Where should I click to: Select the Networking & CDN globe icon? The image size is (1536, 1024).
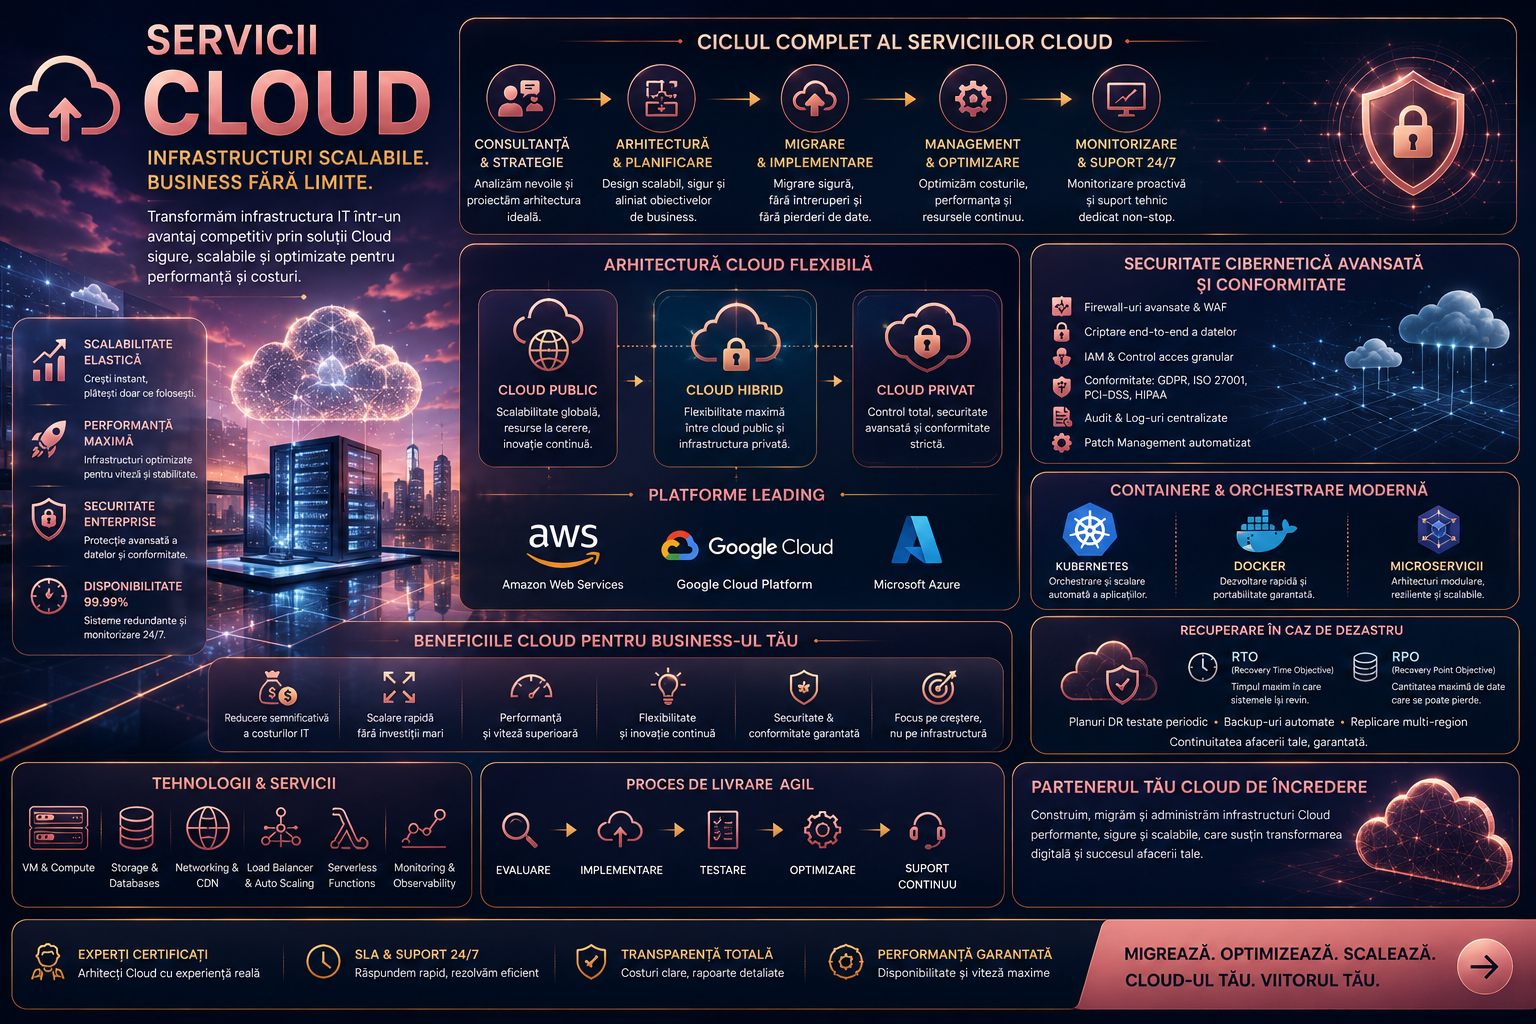(208, 828)
